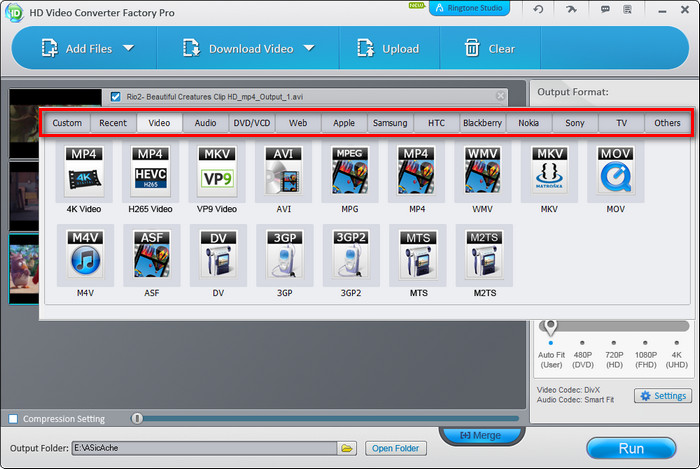Switch to the TV tab
The height and width of the screenshot is (469, 700).
(621, 123)
